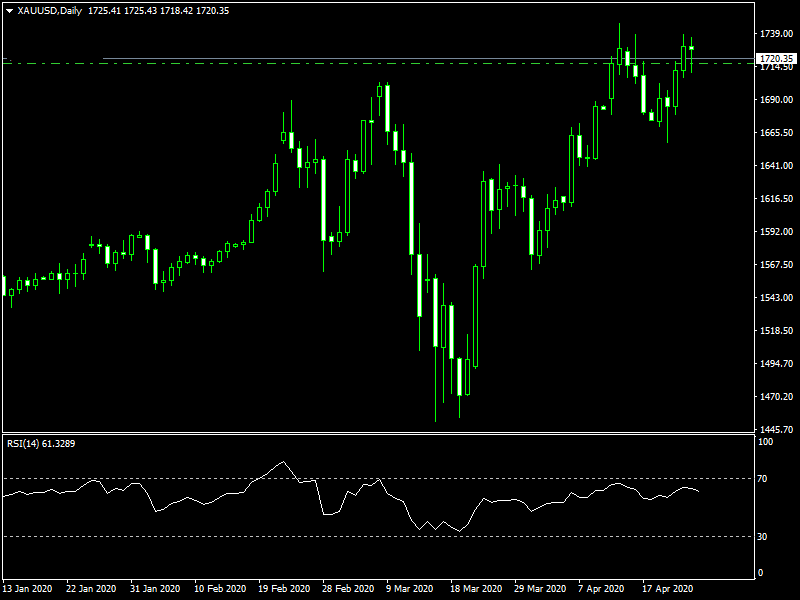Screen dimensions: 800x600
Task: Click the 22 Jan 2020 date label
Action: tap(91, 589)
